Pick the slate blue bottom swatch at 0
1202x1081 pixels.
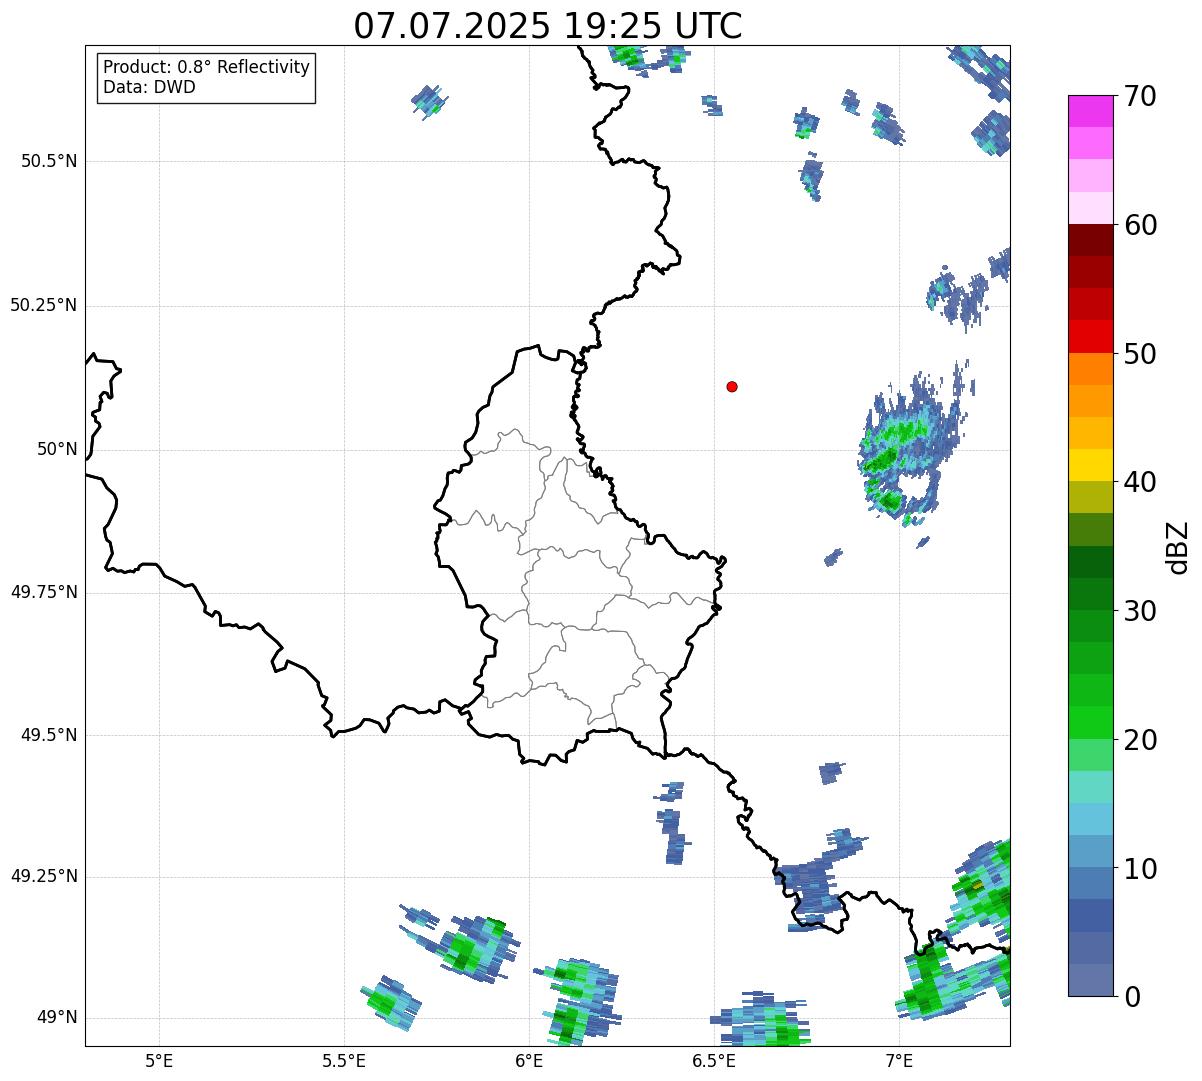tap(1090, 980)
